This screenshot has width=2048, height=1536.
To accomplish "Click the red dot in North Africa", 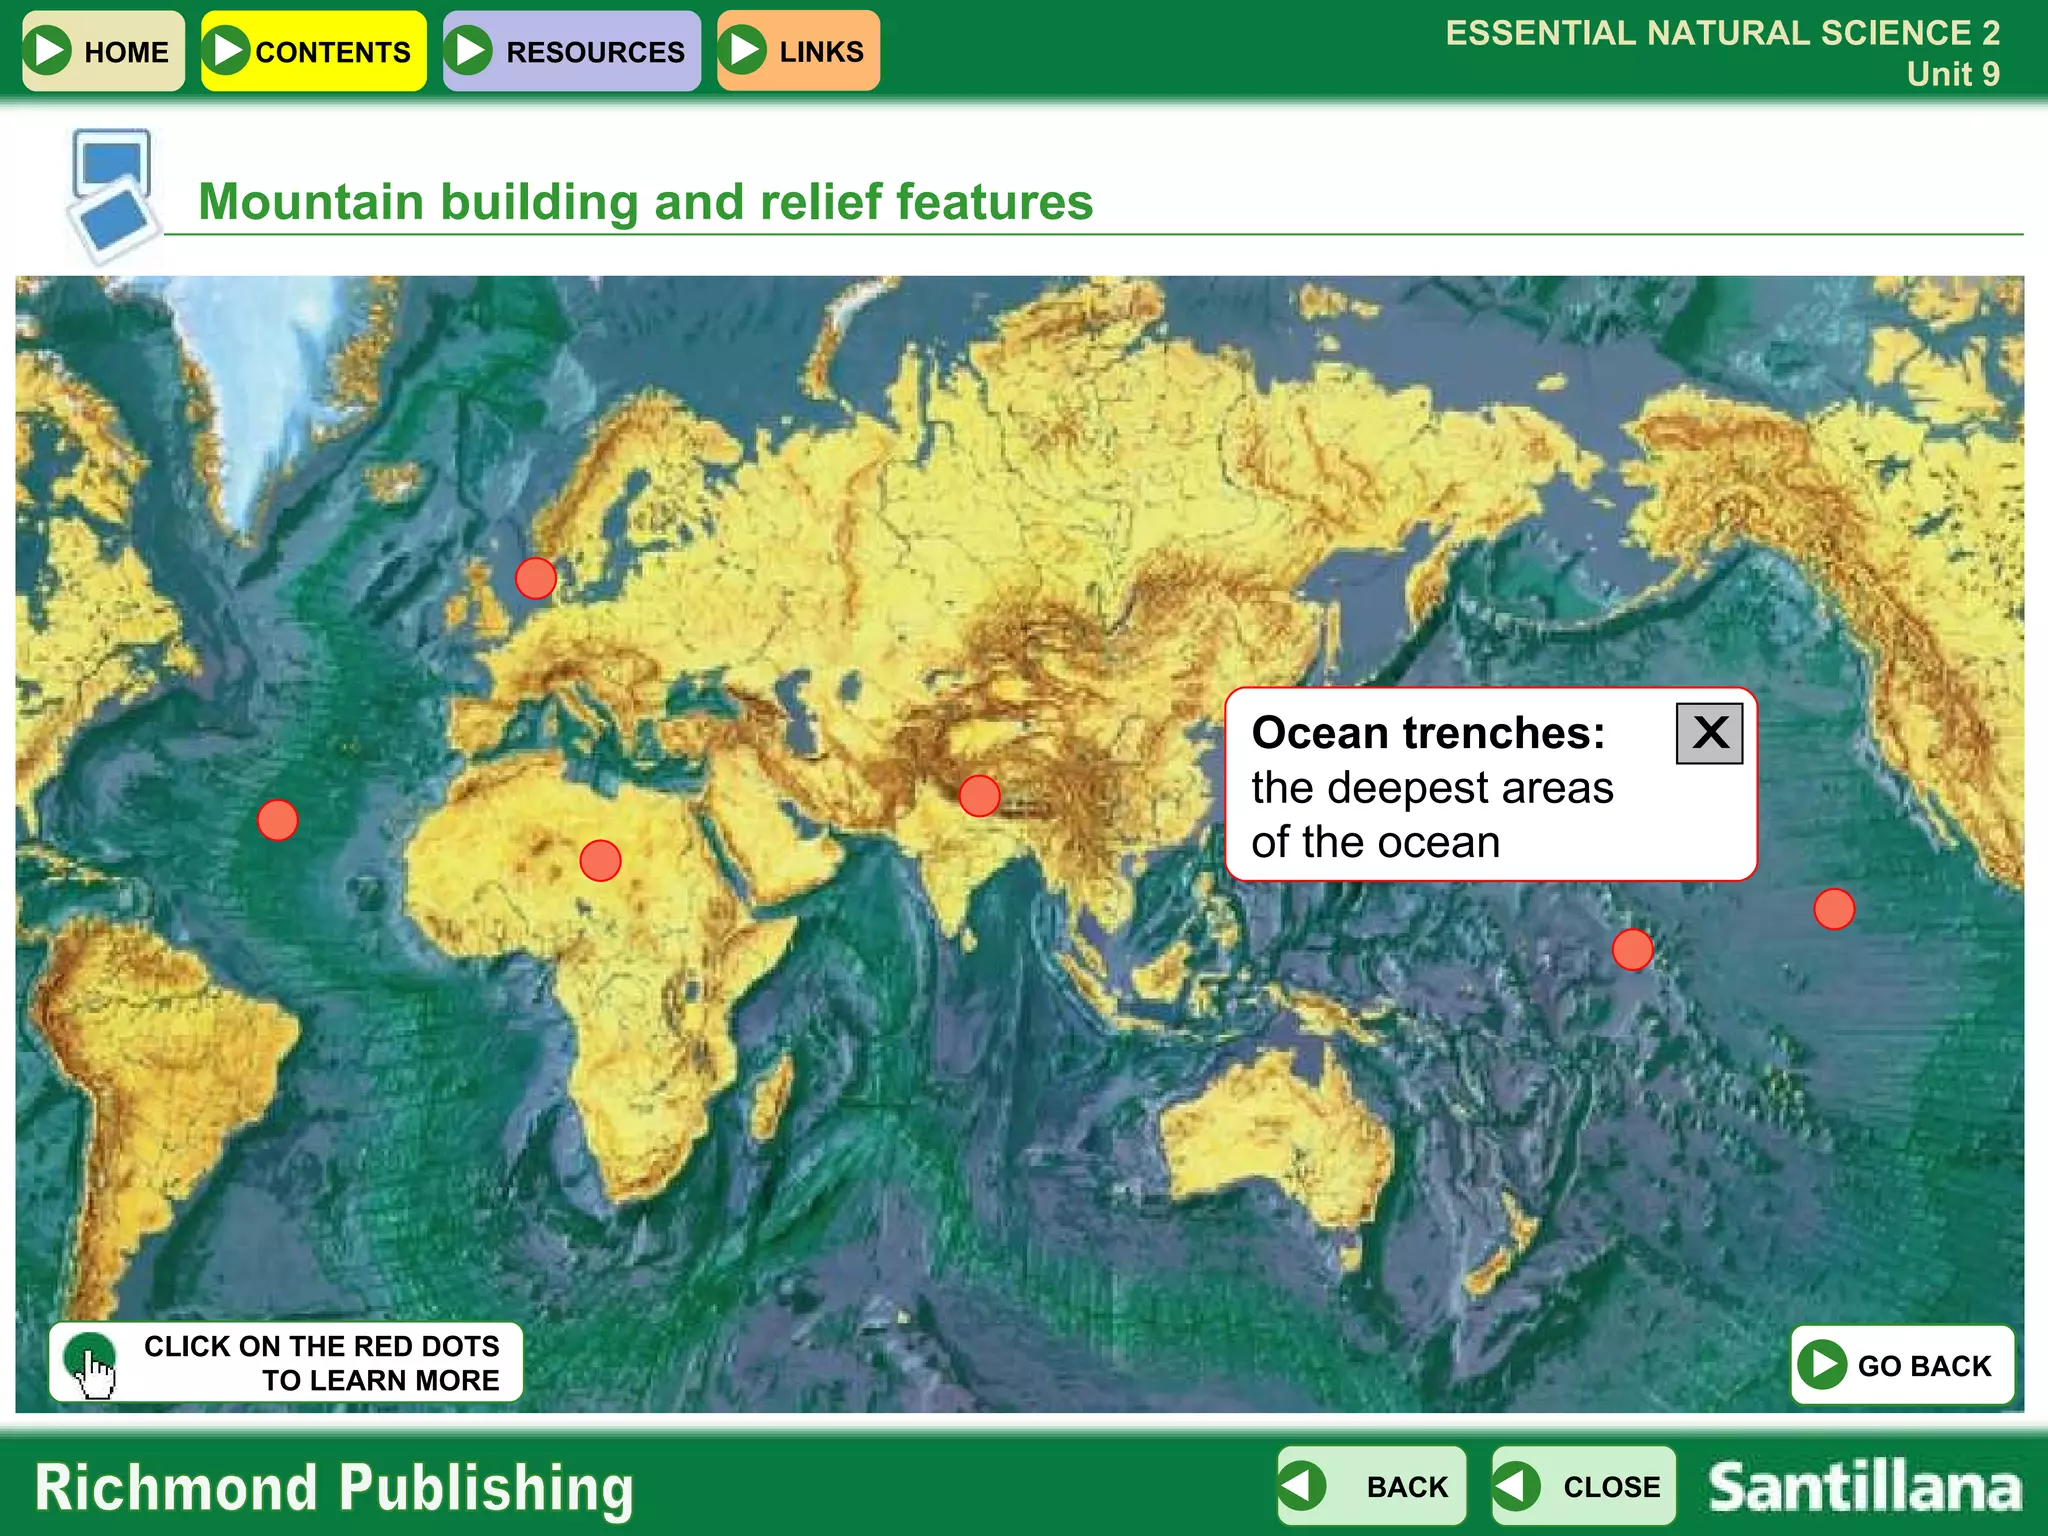I will pos(600,860).
